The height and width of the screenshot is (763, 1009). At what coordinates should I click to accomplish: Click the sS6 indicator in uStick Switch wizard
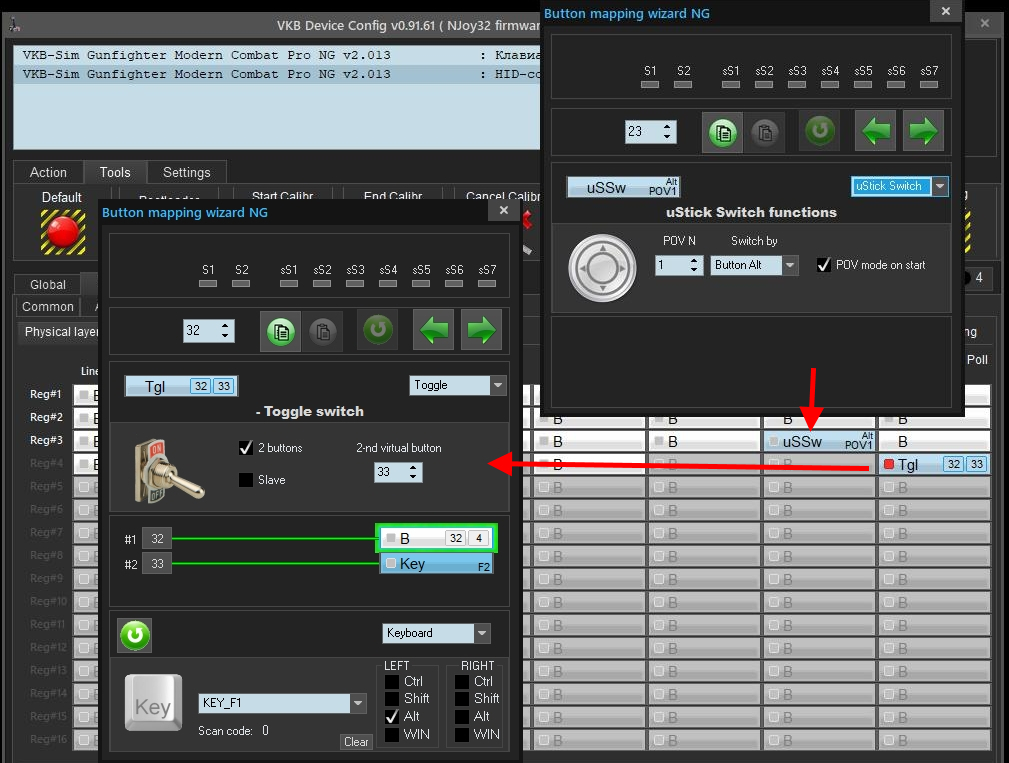pos(896,84)
